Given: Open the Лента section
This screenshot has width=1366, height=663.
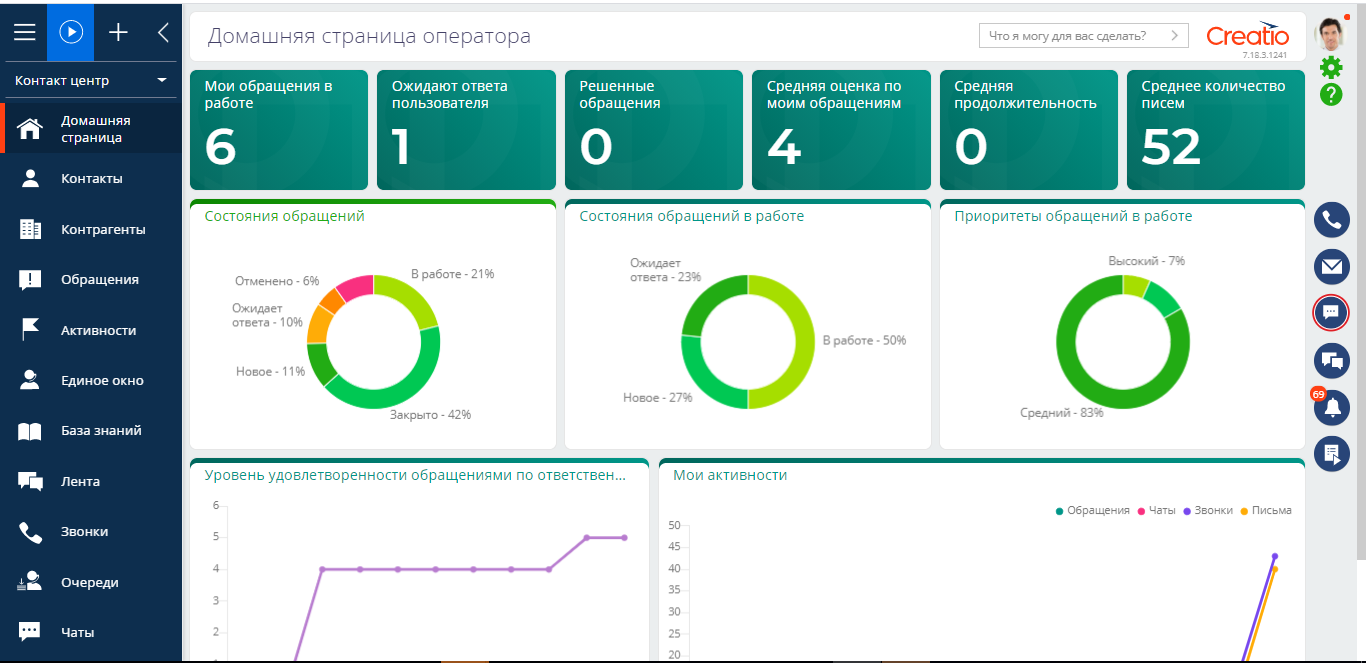Looking at the screenshot, I should click(x=91, y=481).
